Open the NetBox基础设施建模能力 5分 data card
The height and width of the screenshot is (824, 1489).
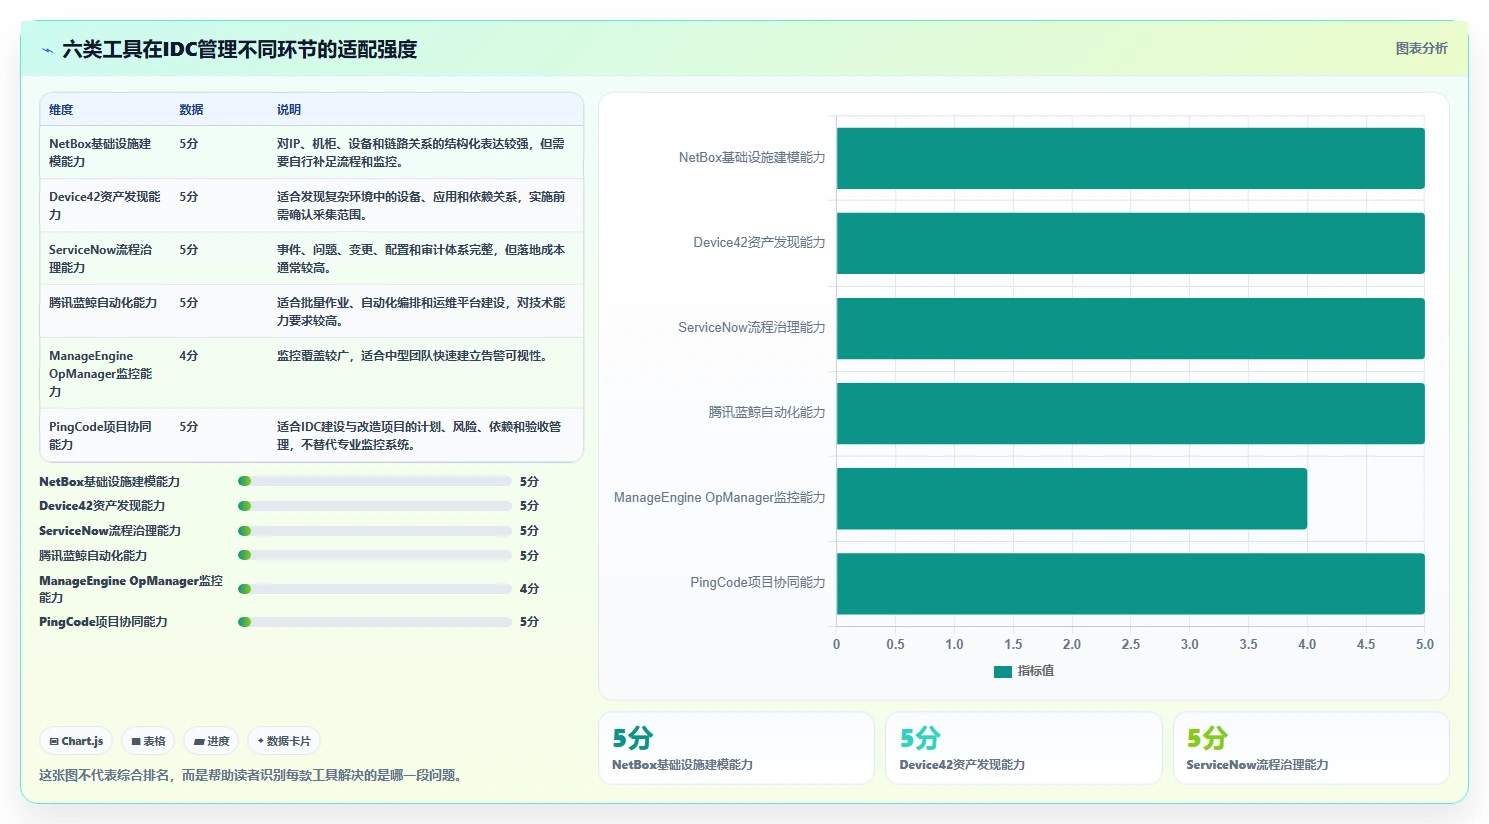coord(736,748)
